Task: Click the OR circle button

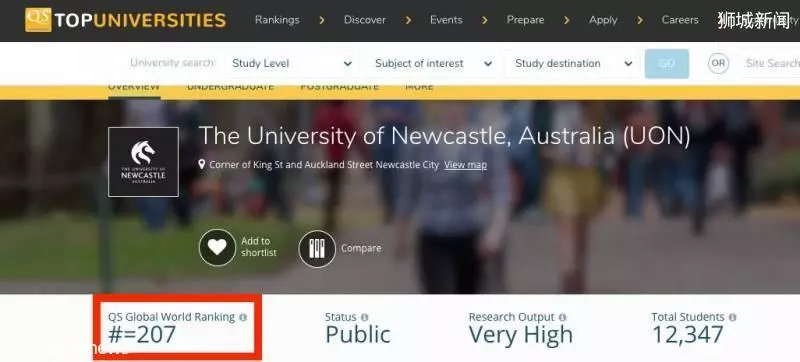Action: coord(718,63)
